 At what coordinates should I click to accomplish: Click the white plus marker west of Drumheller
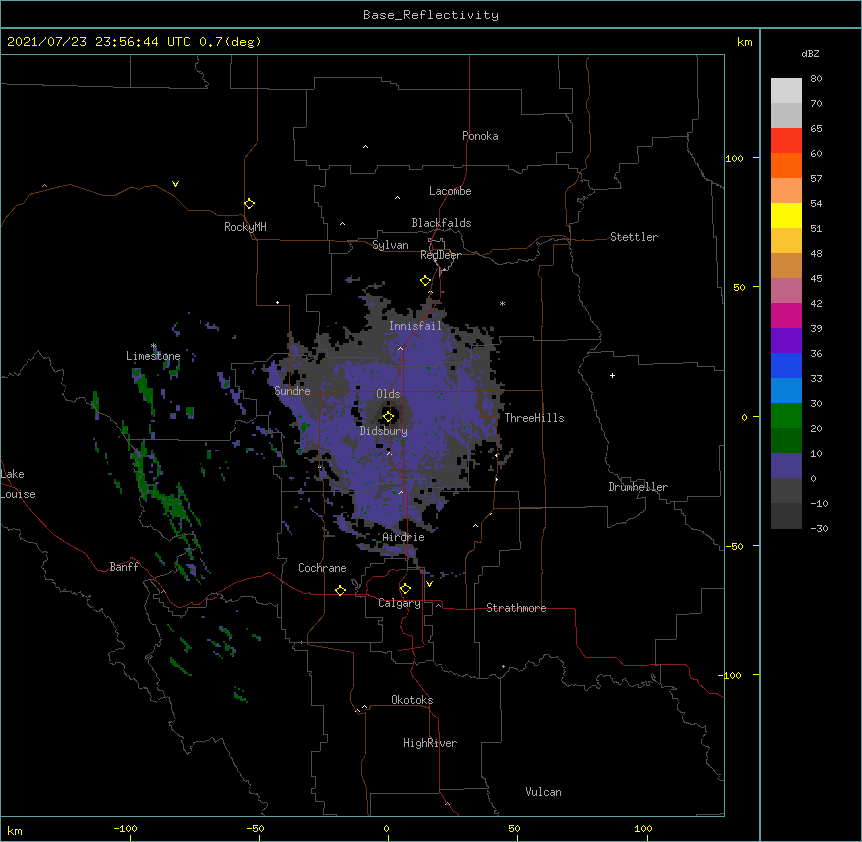[x=612, y=375]
